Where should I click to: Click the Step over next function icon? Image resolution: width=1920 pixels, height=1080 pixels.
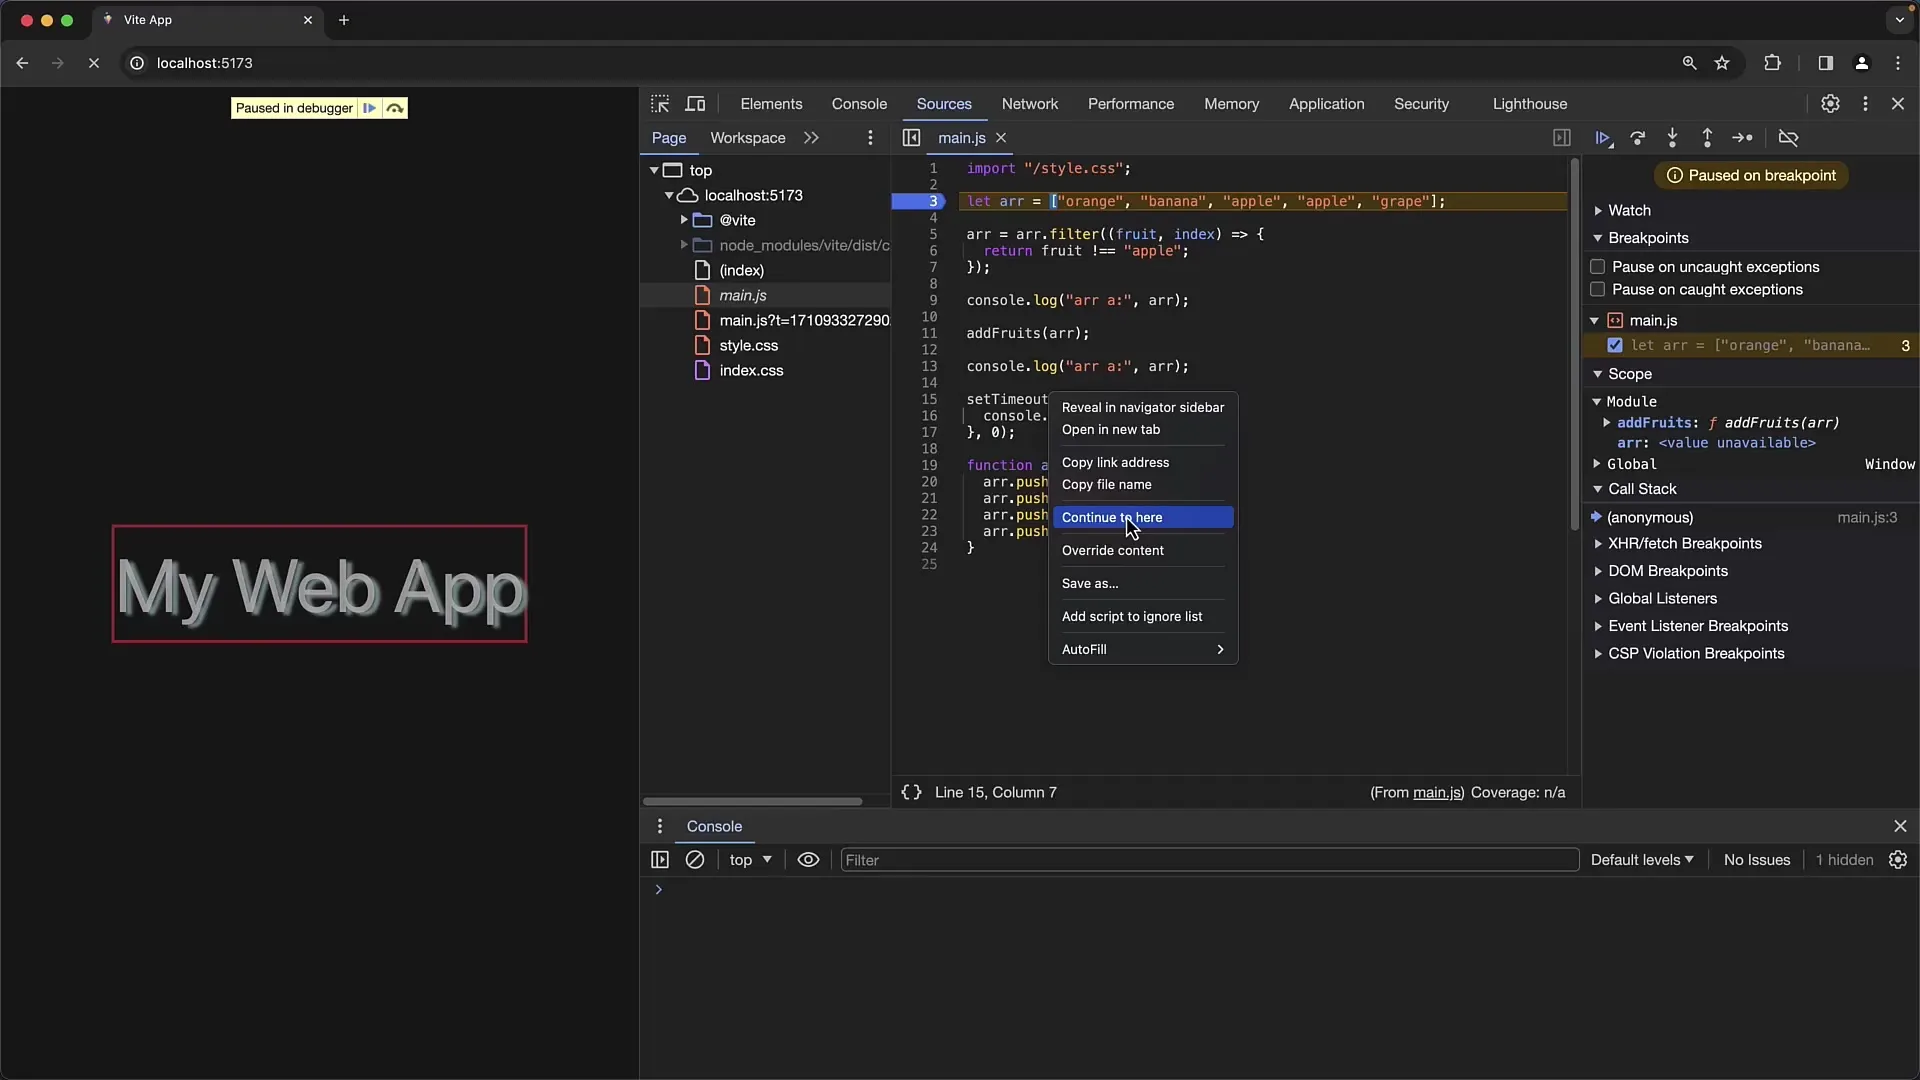1640,137
